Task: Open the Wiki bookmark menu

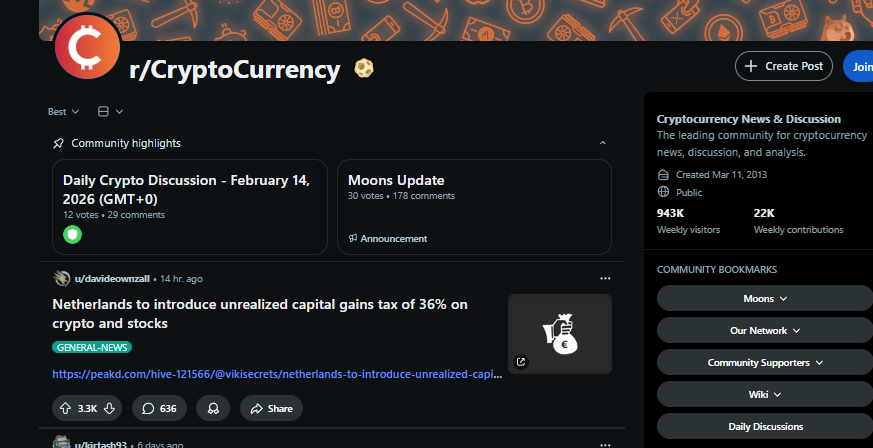Action: pos(765,394)
